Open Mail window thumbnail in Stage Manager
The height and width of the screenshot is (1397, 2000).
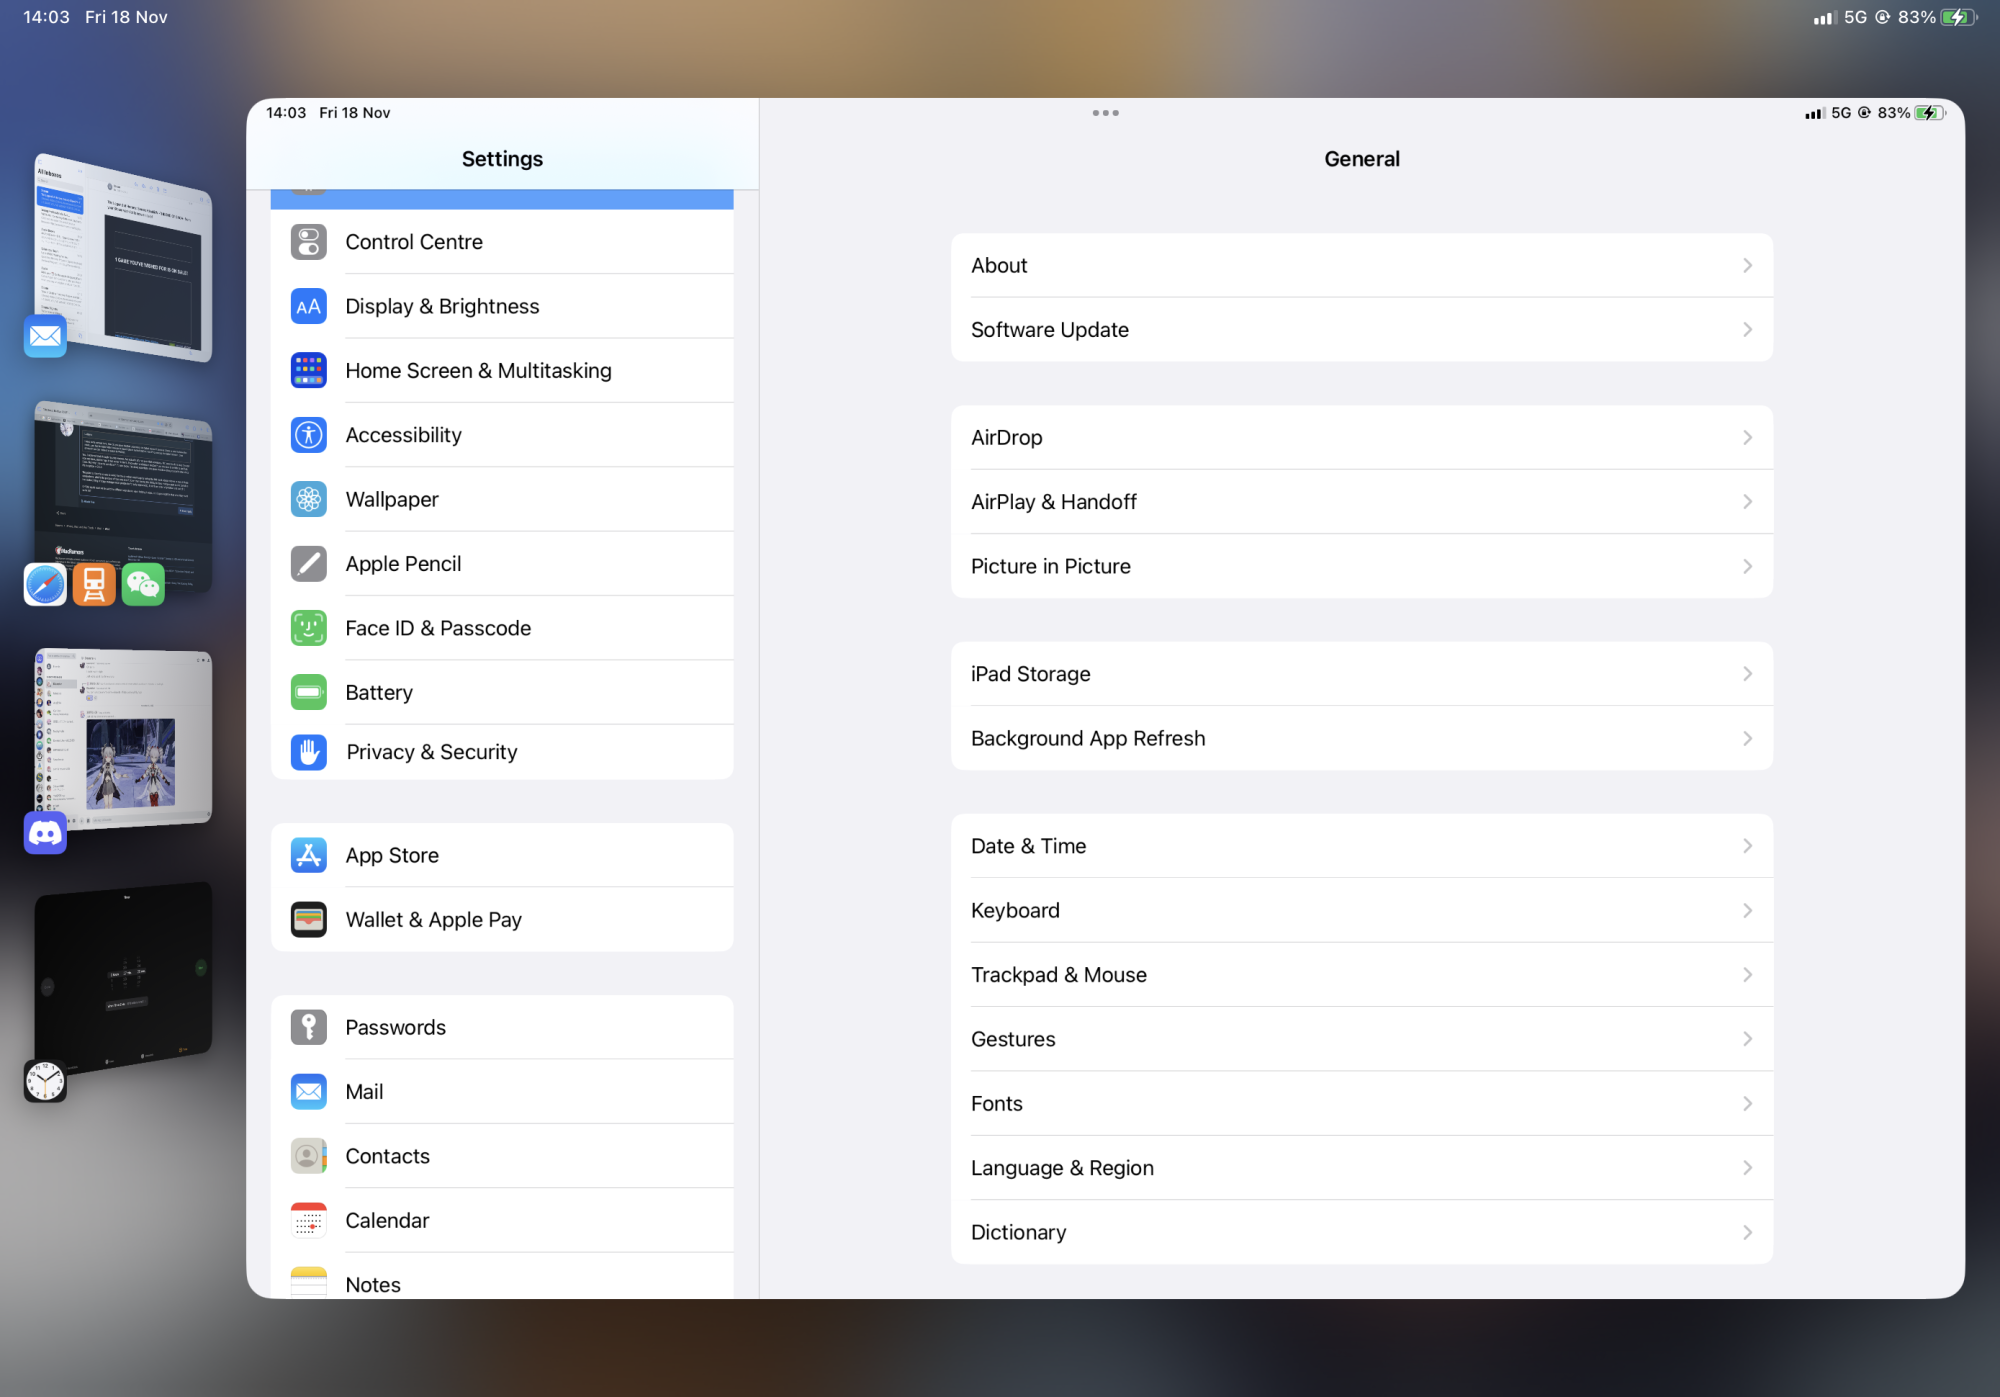pos(123,257)
